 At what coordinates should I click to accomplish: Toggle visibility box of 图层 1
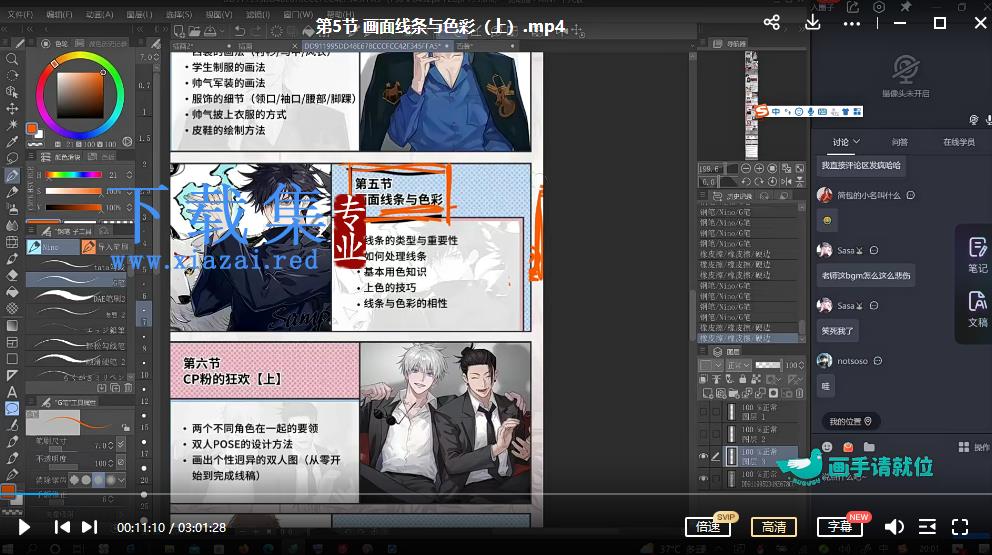click(x=704, y=412)
